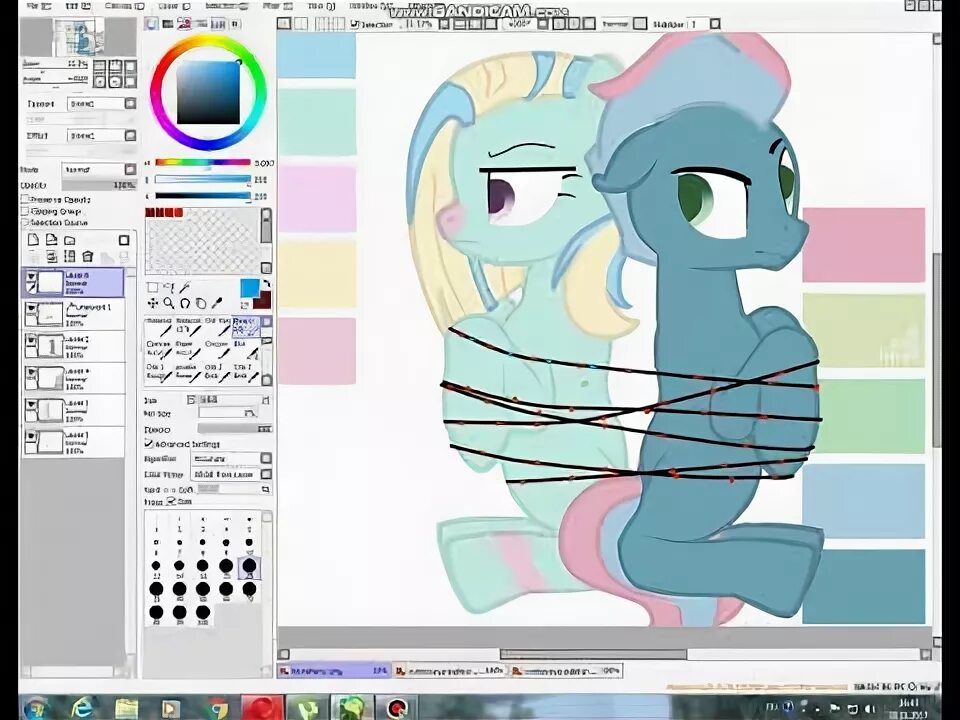The image size is (960, 720).
Task: Select the highlighted brush size preset
Action: (249, 568)
